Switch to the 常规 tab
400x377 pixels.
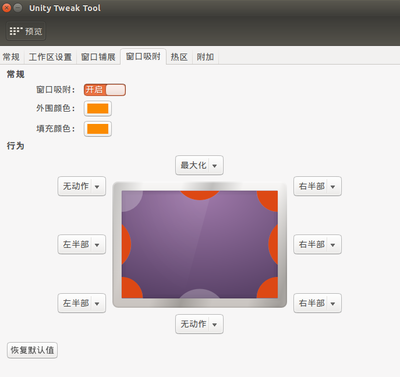[x=11, y=57]
